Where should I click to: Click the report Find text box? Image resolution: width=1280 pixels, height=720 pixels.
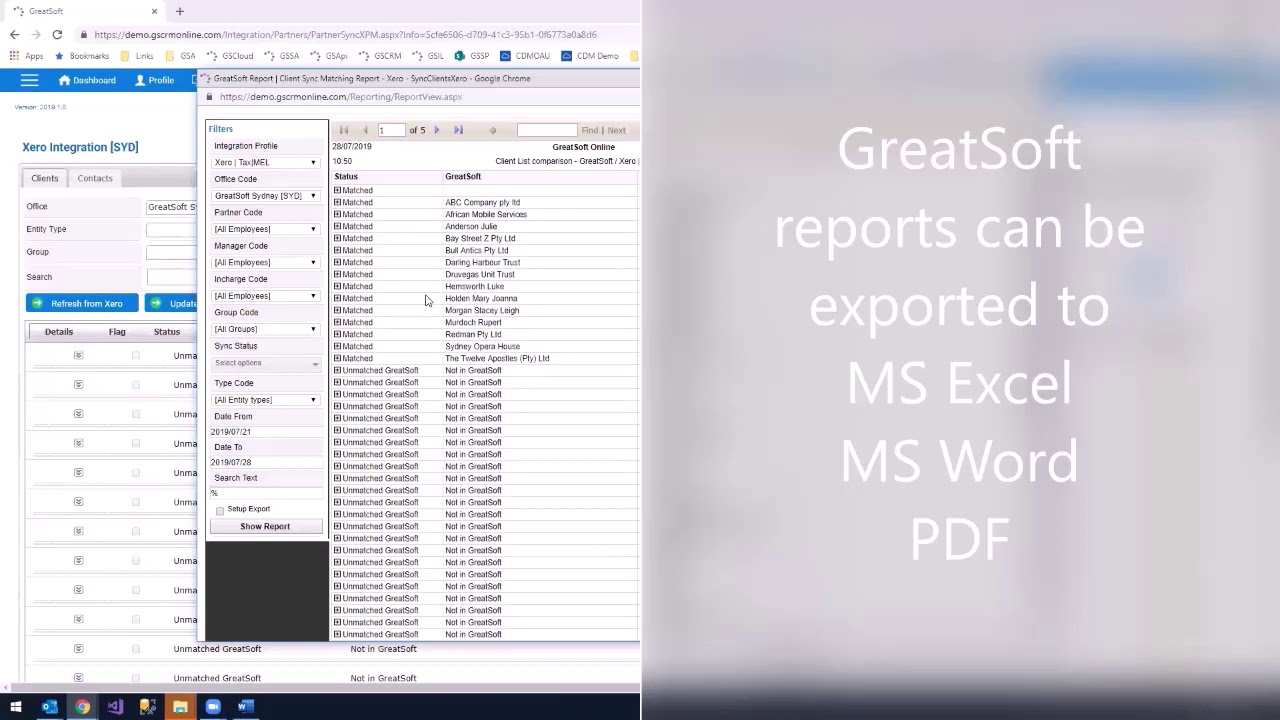coord(546,130)
